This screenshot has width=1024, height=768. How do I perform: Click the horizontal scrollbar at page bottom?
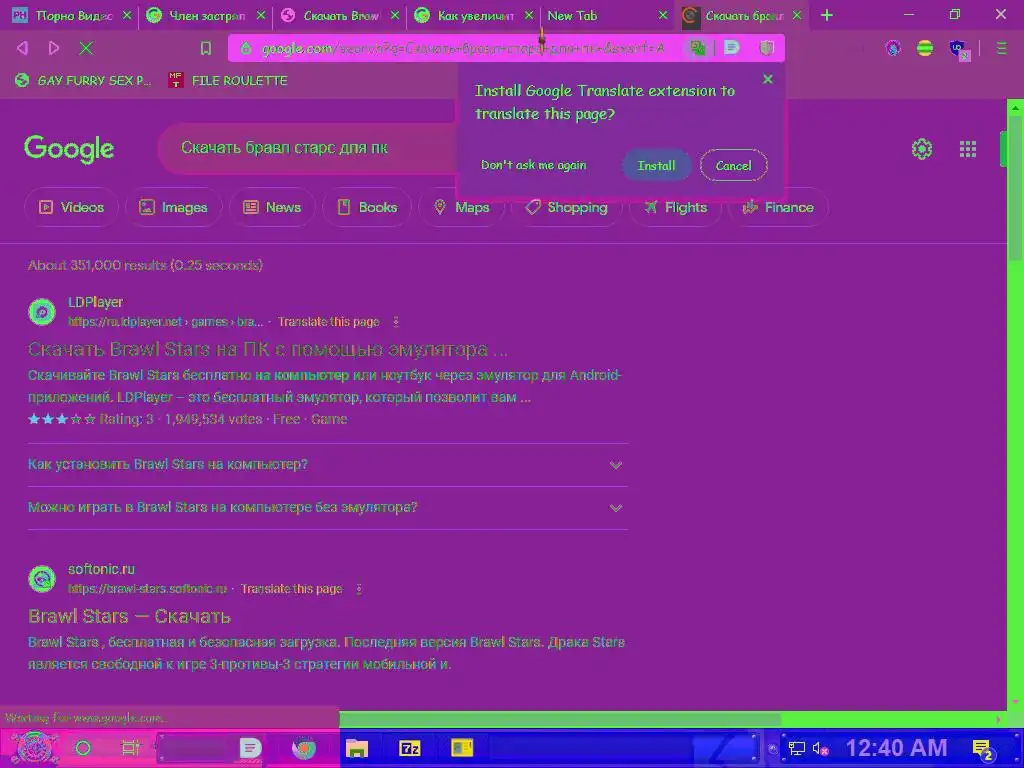(x=560, y=719)
